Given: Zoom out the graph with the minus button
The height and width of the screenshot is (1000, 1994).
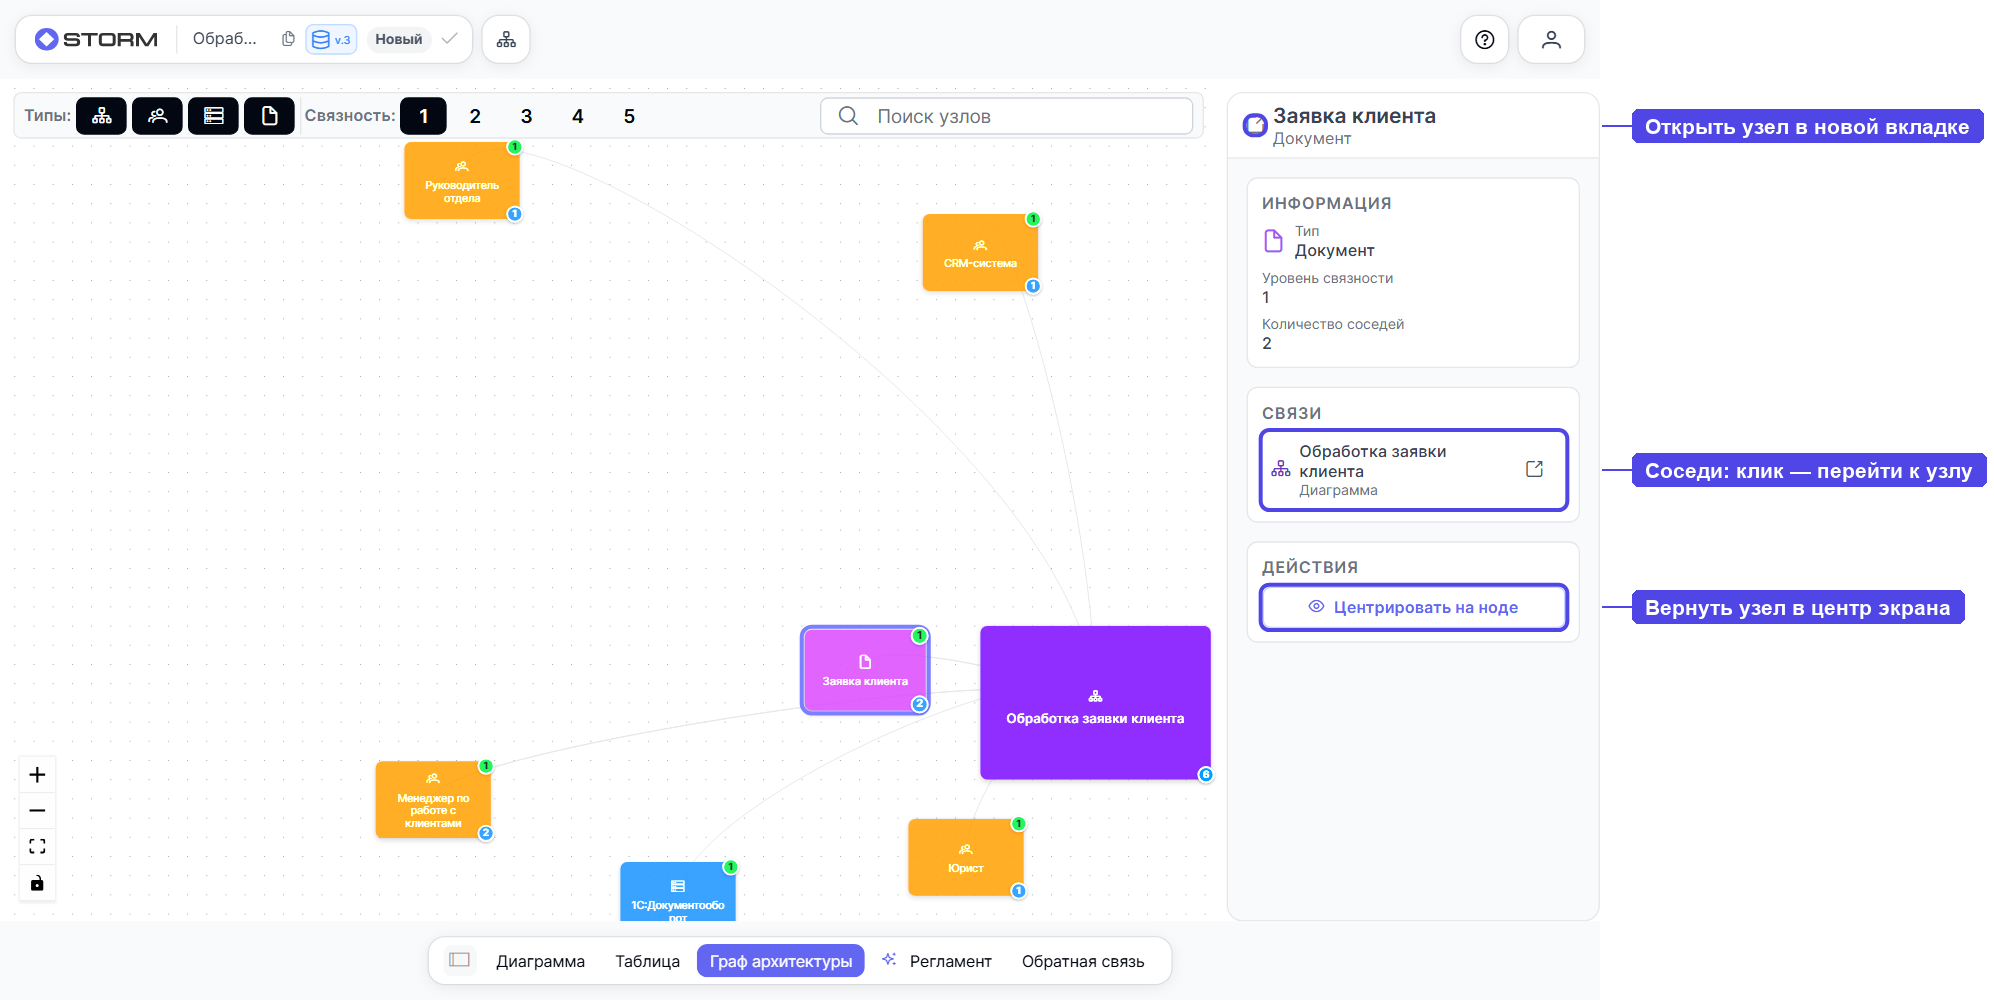Looking at the screenshot, I should pyautogui.click(x=37, y=811).
